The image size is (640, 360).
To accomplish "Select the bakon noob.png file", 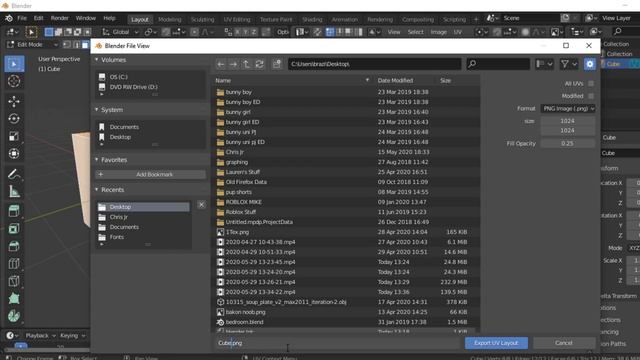I will click(346, 312).
